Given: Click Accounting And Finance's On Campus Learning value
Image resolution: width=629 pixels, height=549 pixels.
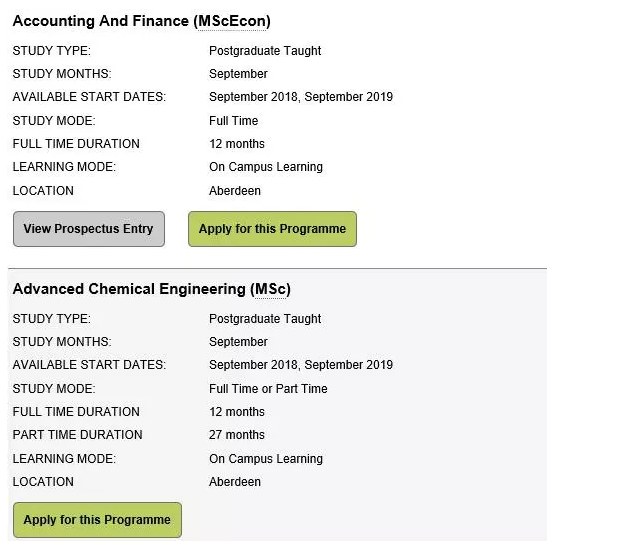Looking at the screenshot, I should tap(266, 167).
